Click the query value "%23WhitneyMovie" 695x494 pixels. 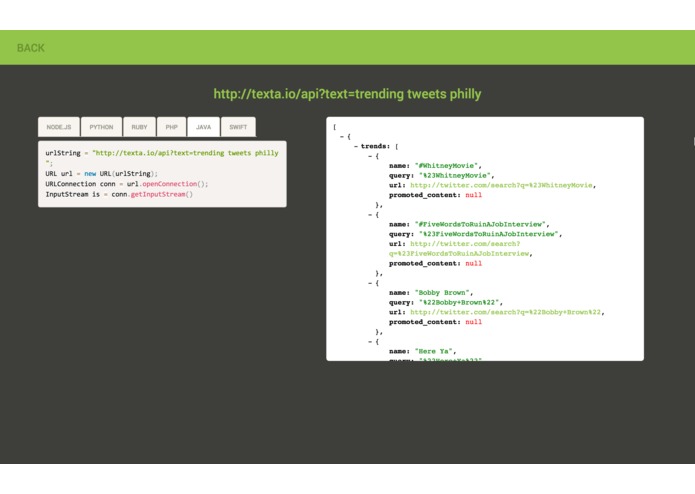(455, 175)
